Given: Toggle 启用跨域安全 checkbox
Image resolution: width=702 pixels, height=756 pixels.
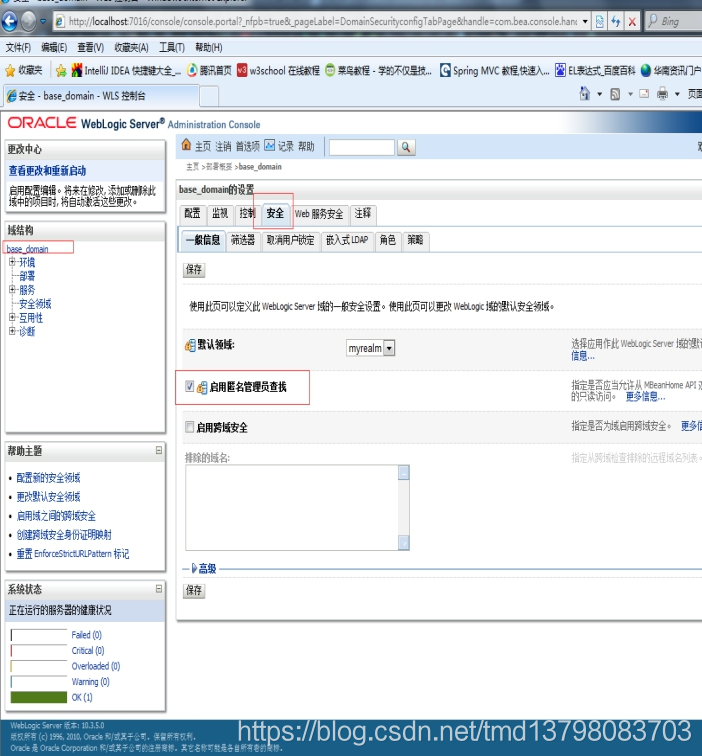Looking at the screenshot, I should pyautogui.click(x=189, y=427).
